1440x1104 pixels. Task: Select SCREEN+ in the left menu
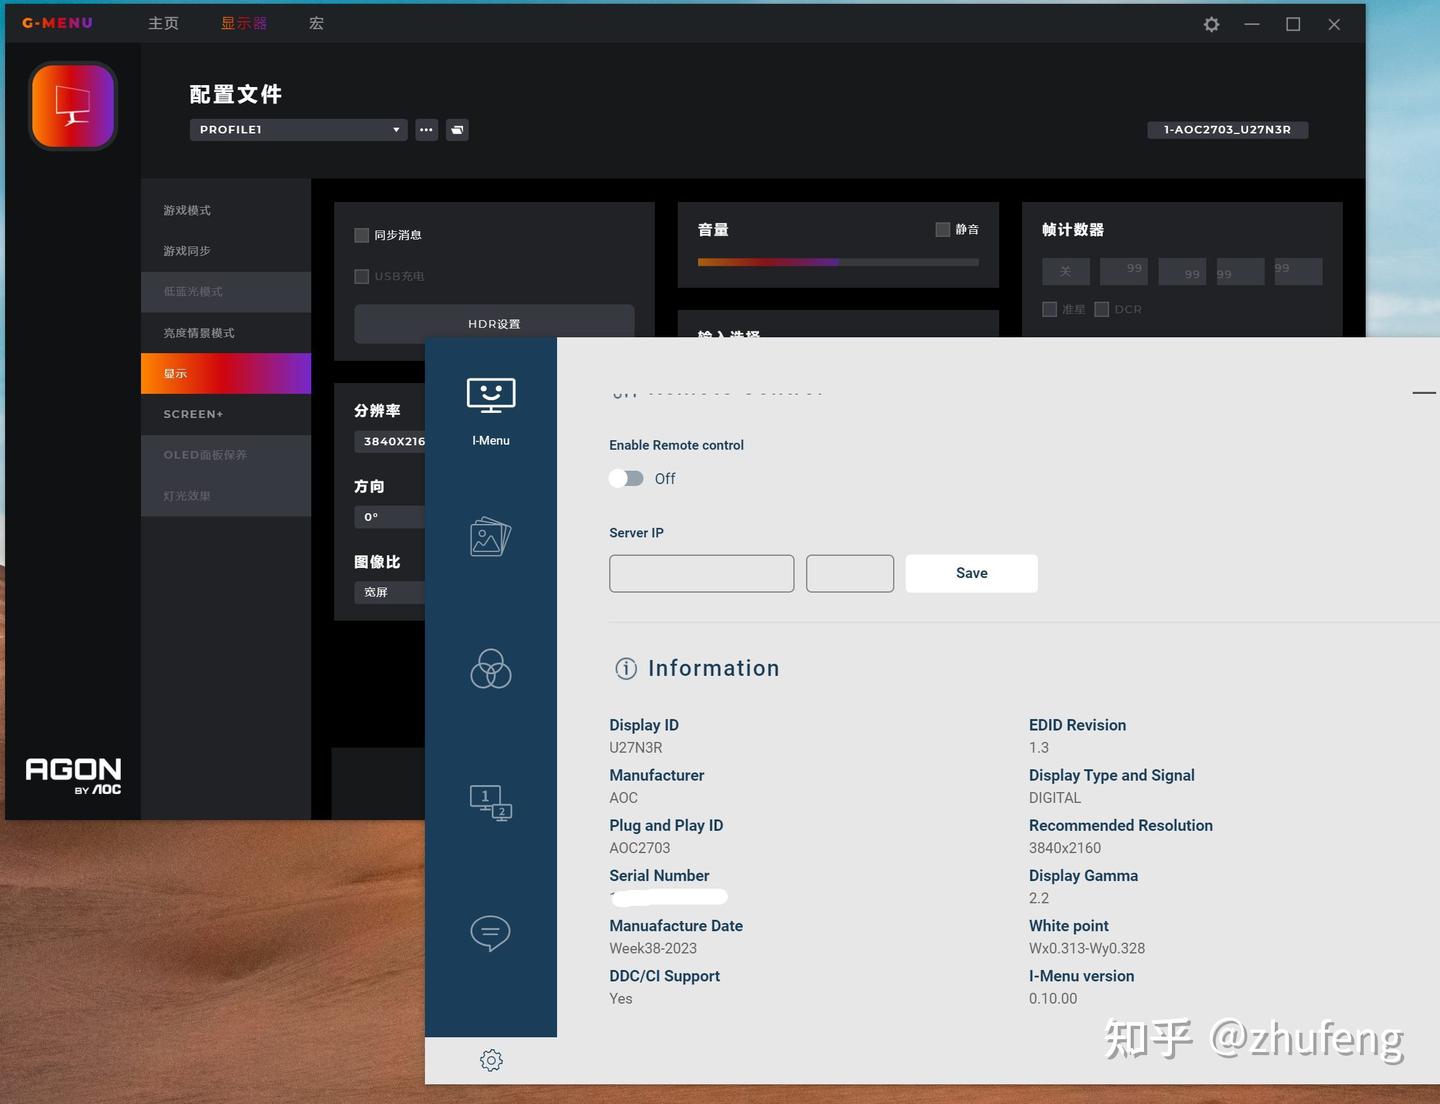pyautogui.click(x=226, y=414)
